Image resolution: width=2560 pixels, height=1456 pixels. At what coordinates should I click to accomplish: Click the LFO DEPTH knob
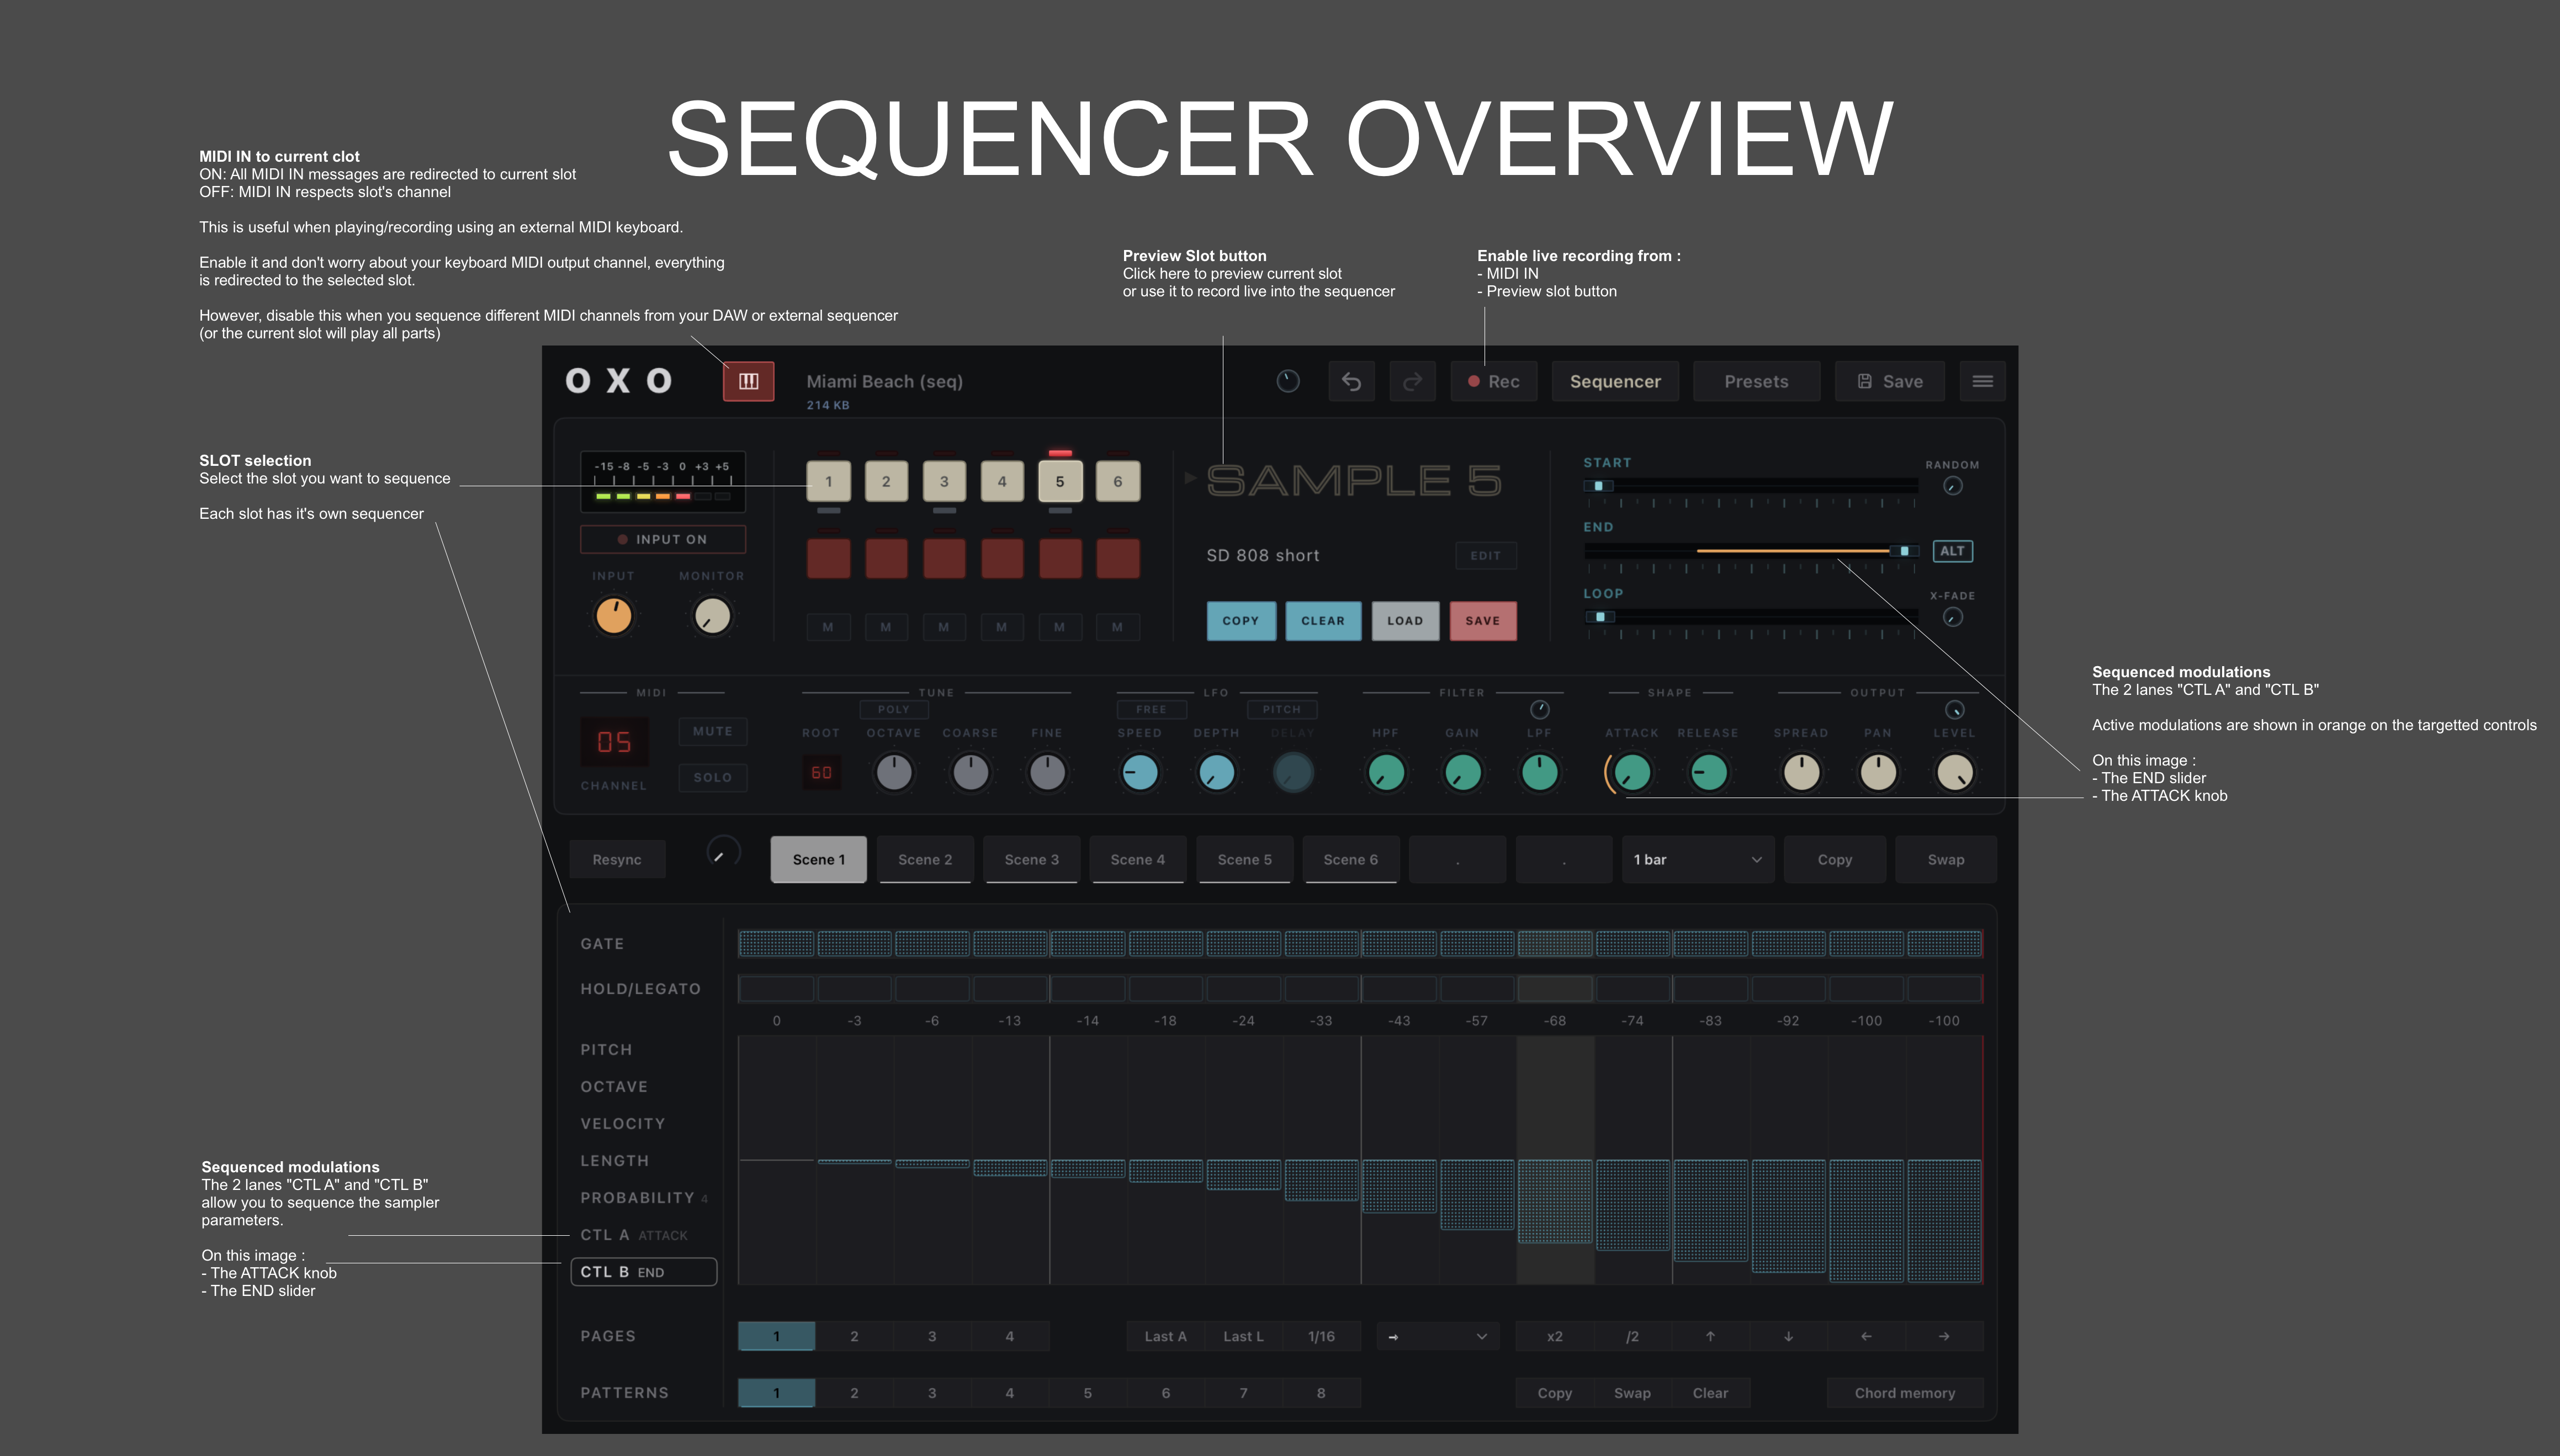point(1216,772)
